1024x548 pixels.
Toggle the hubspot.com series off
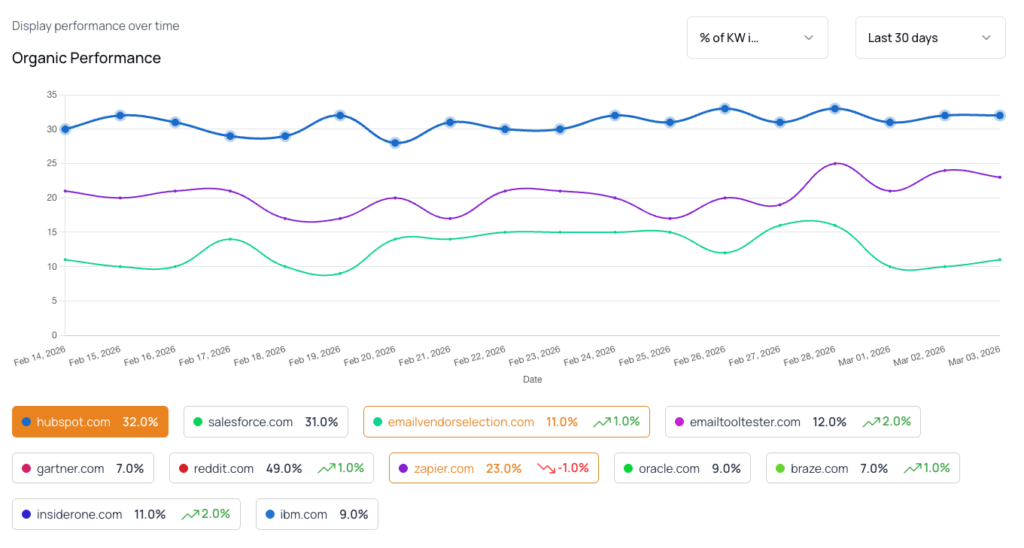tap(90, 422)
